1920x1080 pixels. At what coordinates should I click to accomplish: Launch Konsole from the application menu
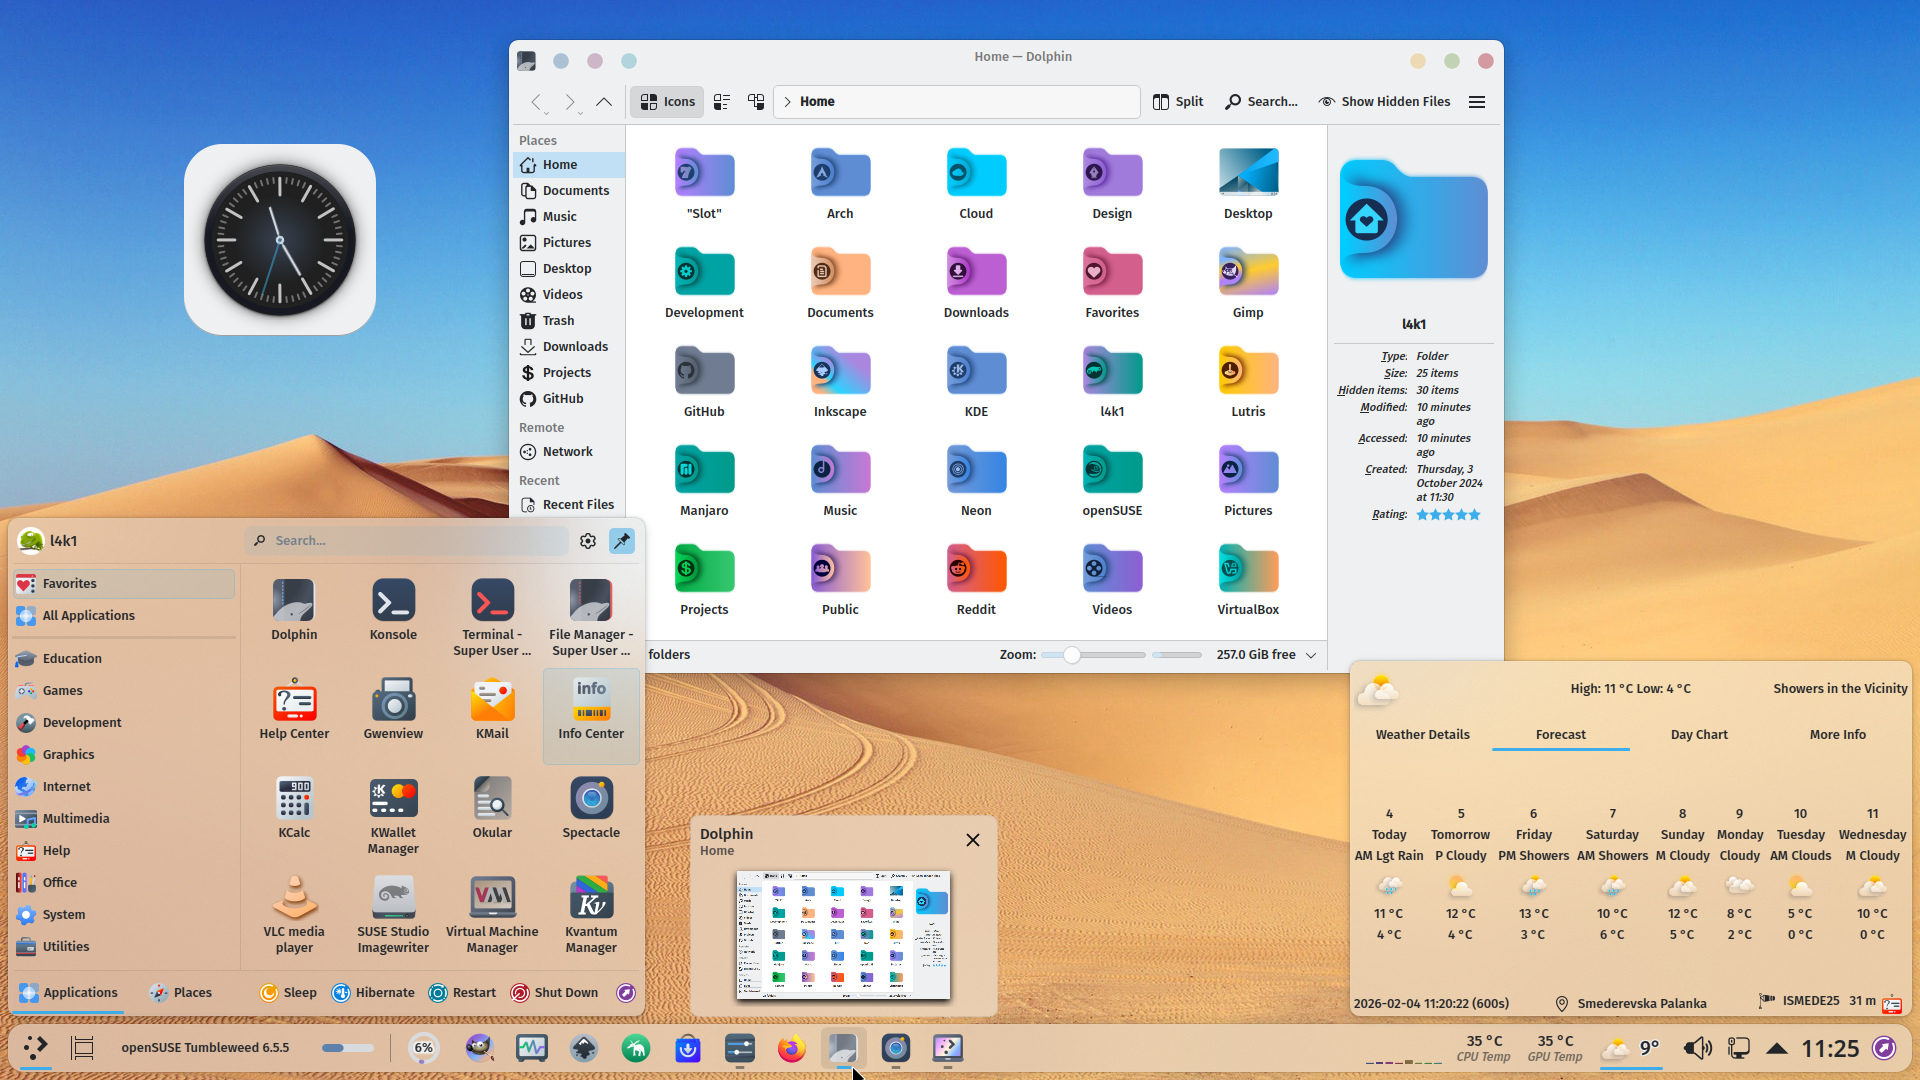393,610
